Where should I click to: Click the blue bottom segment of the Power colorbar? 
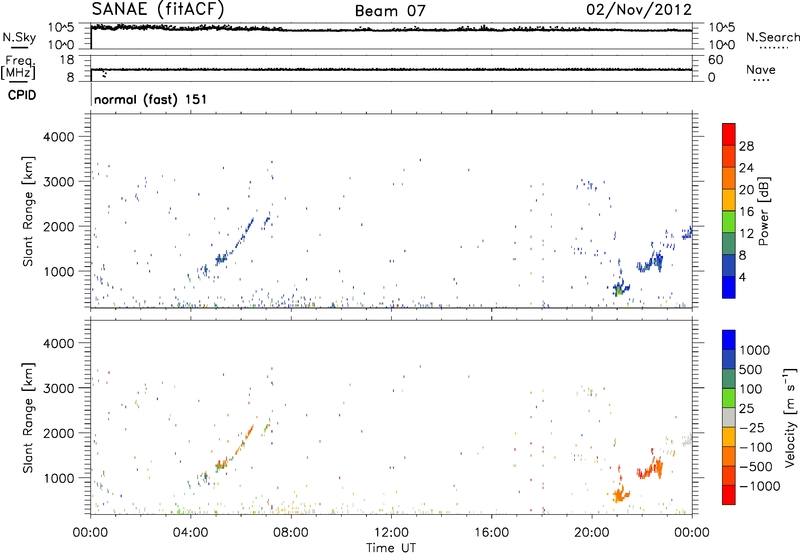pyautogui.click(x=729, y=287)
